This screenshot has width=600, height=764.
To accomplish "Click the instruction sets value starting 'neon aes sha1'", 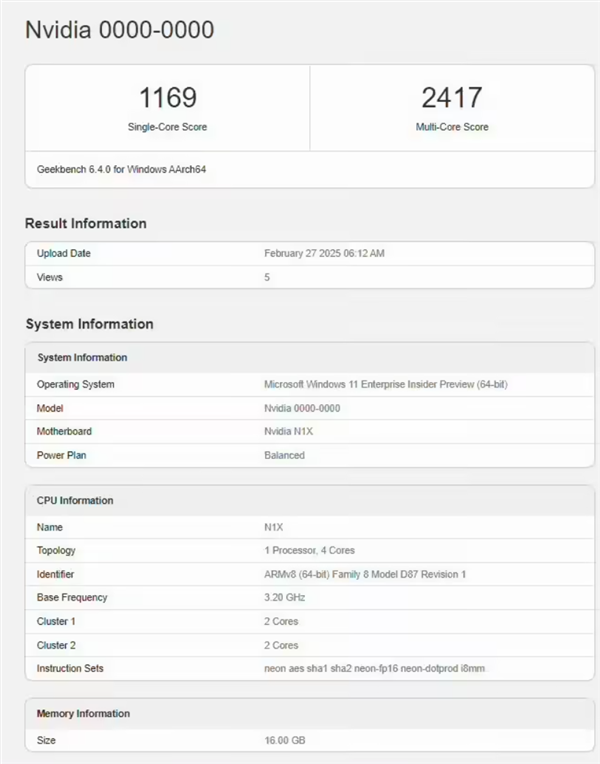I will pyautogui.click(x=374, y=668).
